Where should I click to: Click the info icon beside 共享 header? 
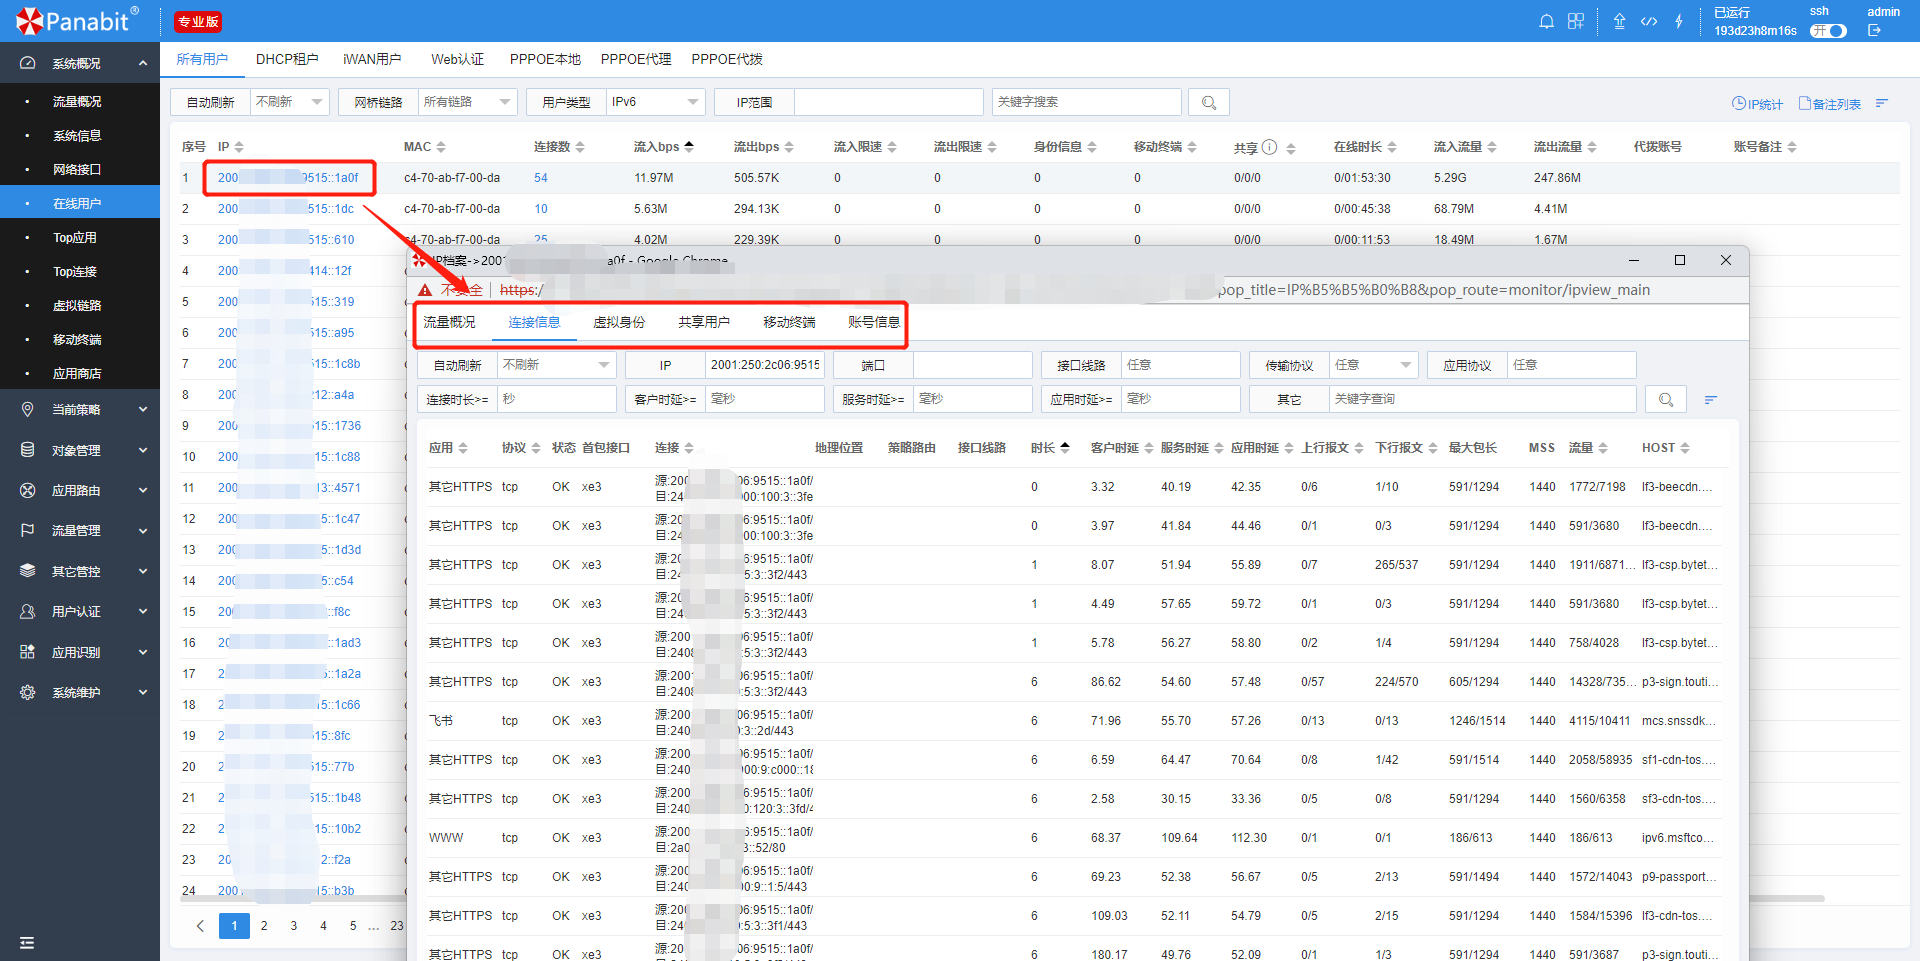[x=1270, y=147]
